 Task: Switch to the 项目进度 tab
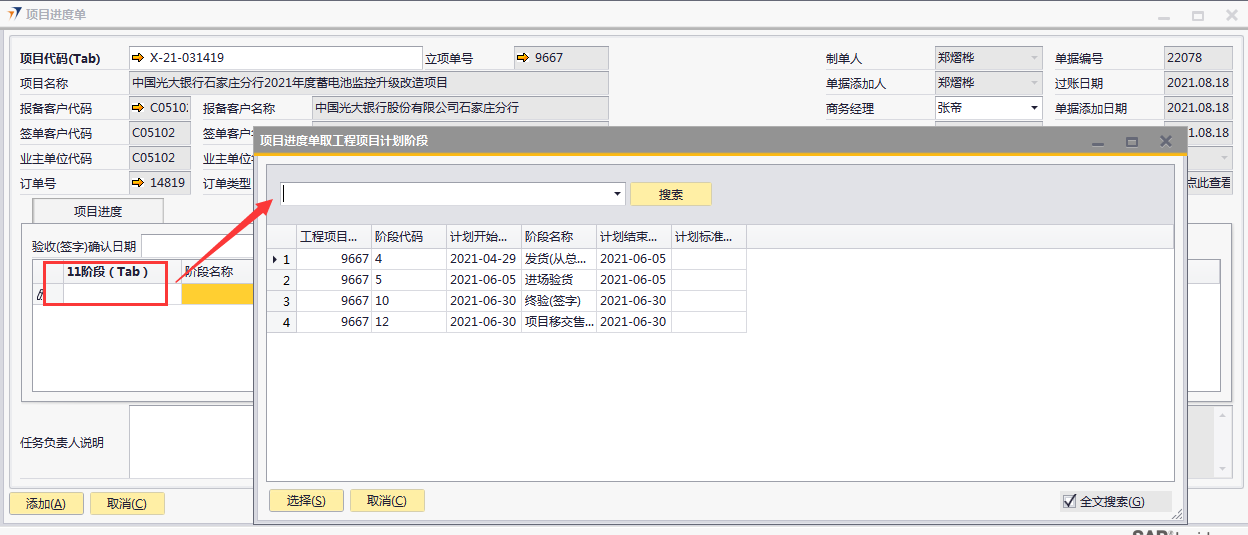pos(98,211)
